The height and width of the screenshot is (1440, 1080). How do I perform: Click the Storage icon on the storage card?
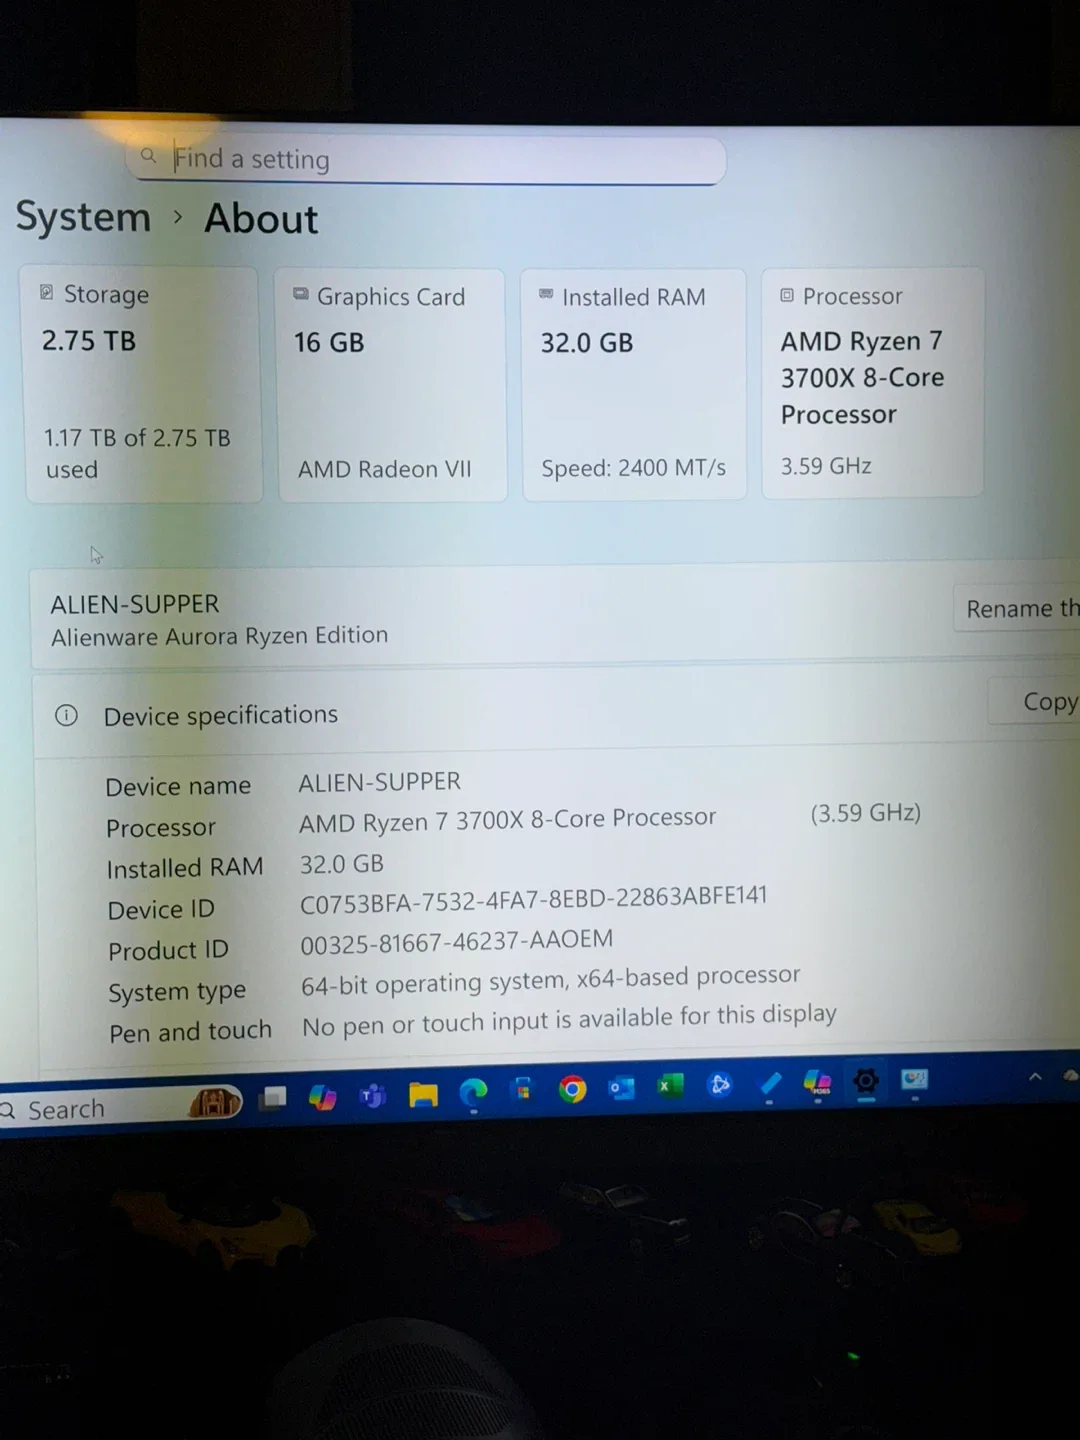[x=46, y=292]
